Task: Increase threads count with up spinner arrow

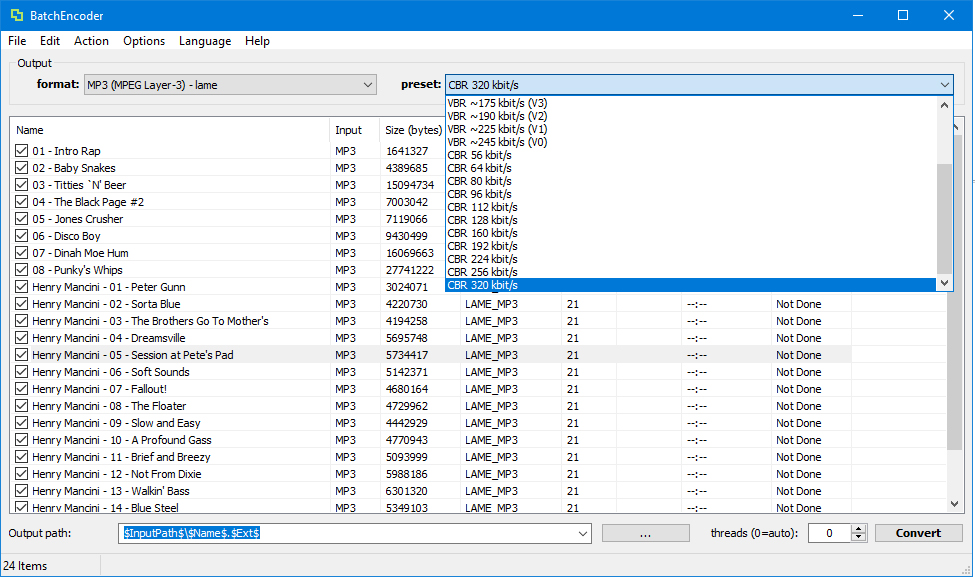Action: click(x=859, y=529)
